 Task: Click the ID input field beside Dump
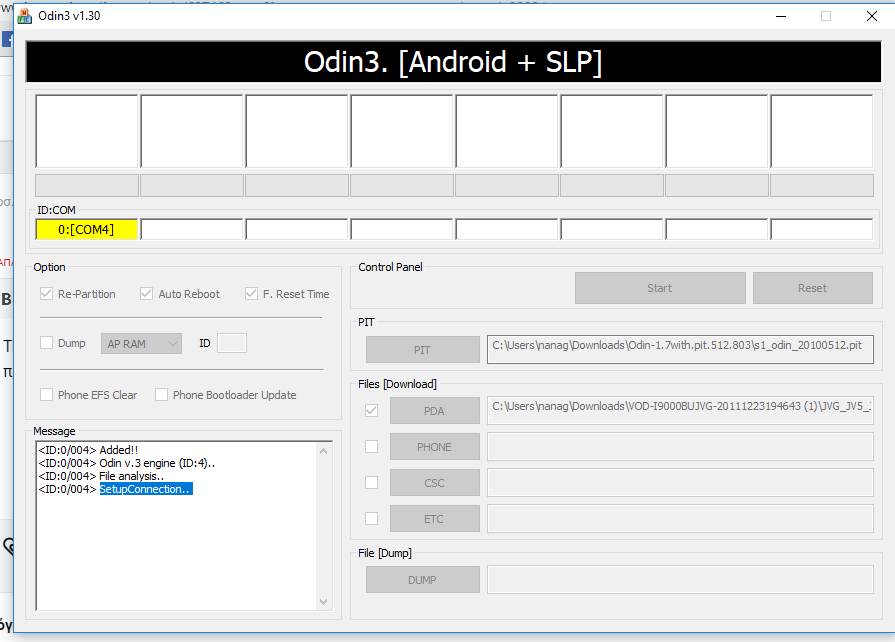coord(232,343)
